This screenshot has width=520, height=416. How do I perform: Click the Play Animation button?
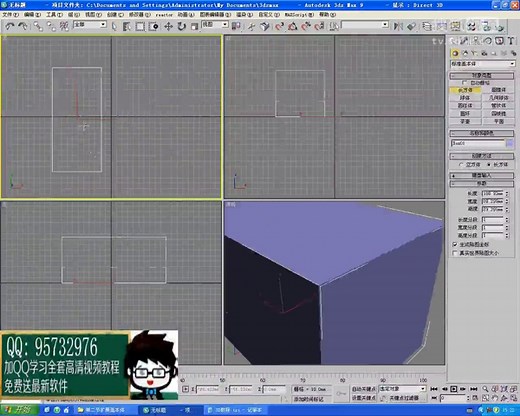[454, 389]
